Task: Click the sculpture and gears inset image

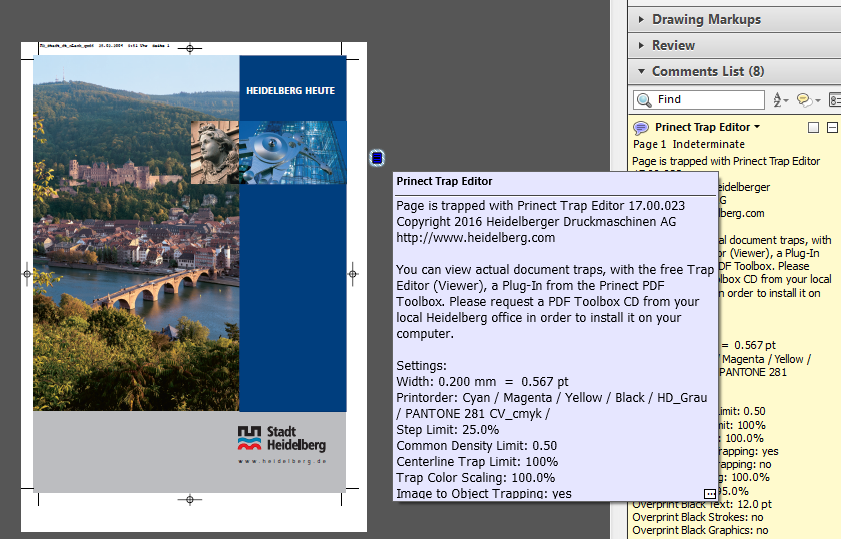Action: tap(268, 153)
